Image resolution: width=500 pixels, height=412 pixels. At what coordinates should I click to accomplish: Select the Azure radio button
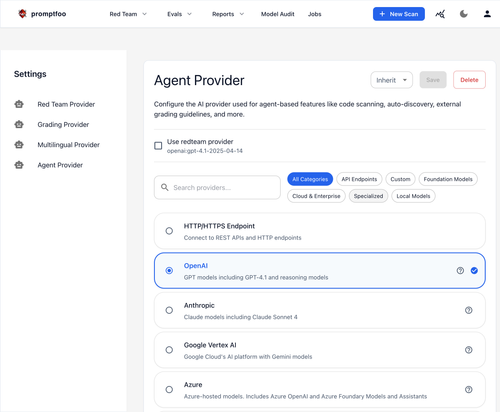[x=169, y=389]
